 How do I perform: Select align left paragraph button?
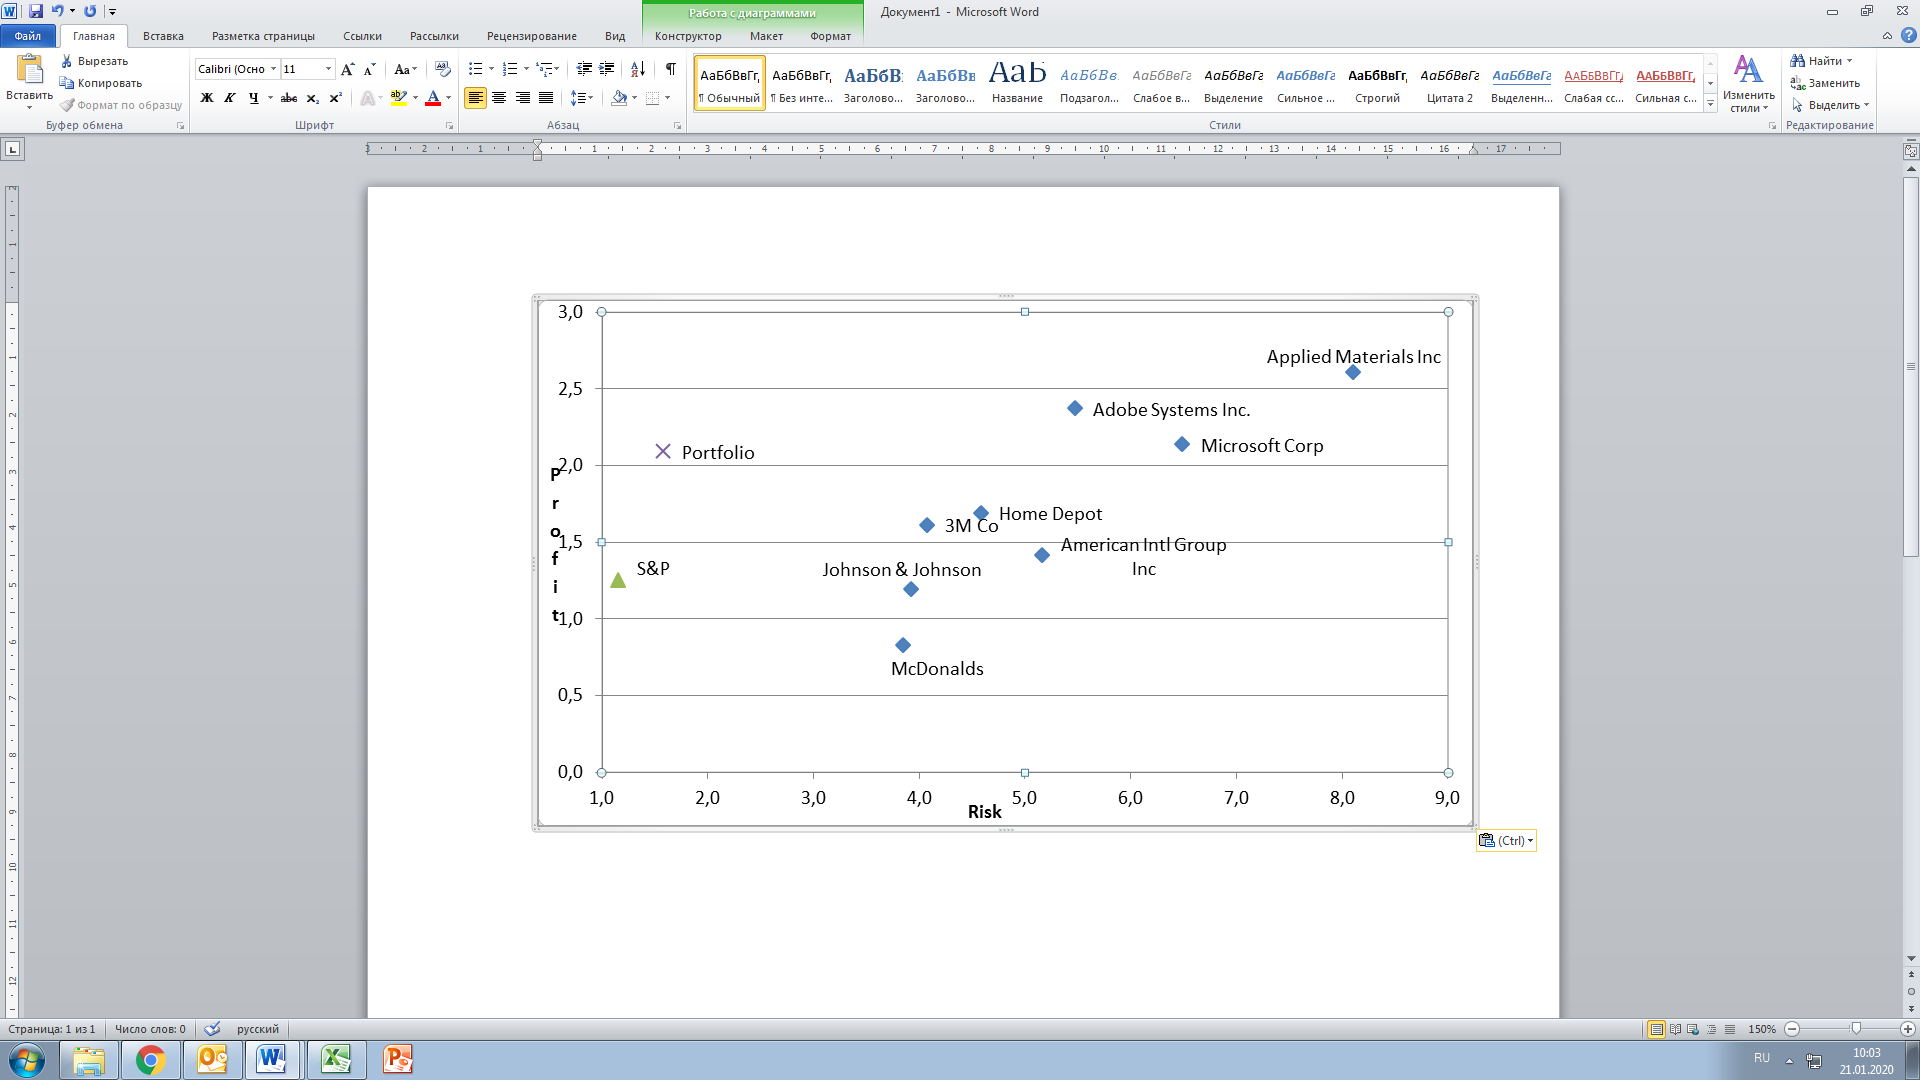pos(475,98)
